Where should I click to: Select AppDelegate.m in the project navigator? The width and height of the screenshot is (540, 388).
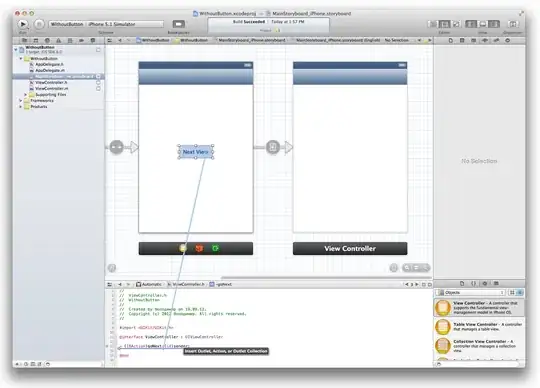click(x=50, y=70)
